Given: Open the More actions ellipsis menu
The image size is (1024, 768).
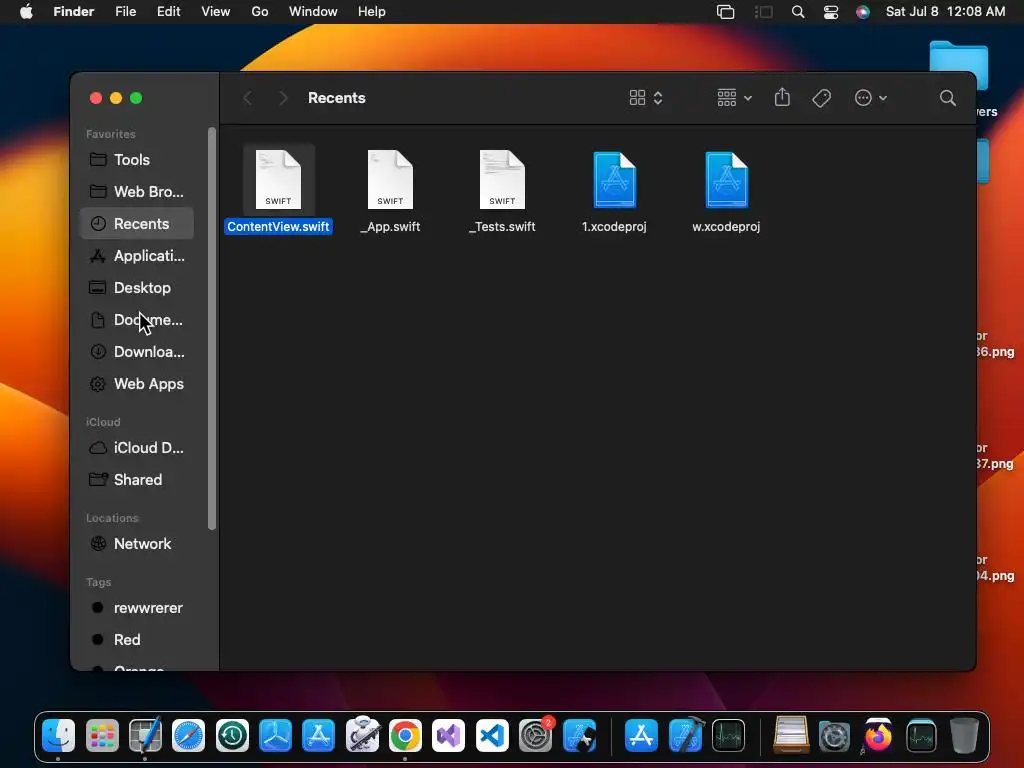Looking at the screenshot, I should point(871,98).
